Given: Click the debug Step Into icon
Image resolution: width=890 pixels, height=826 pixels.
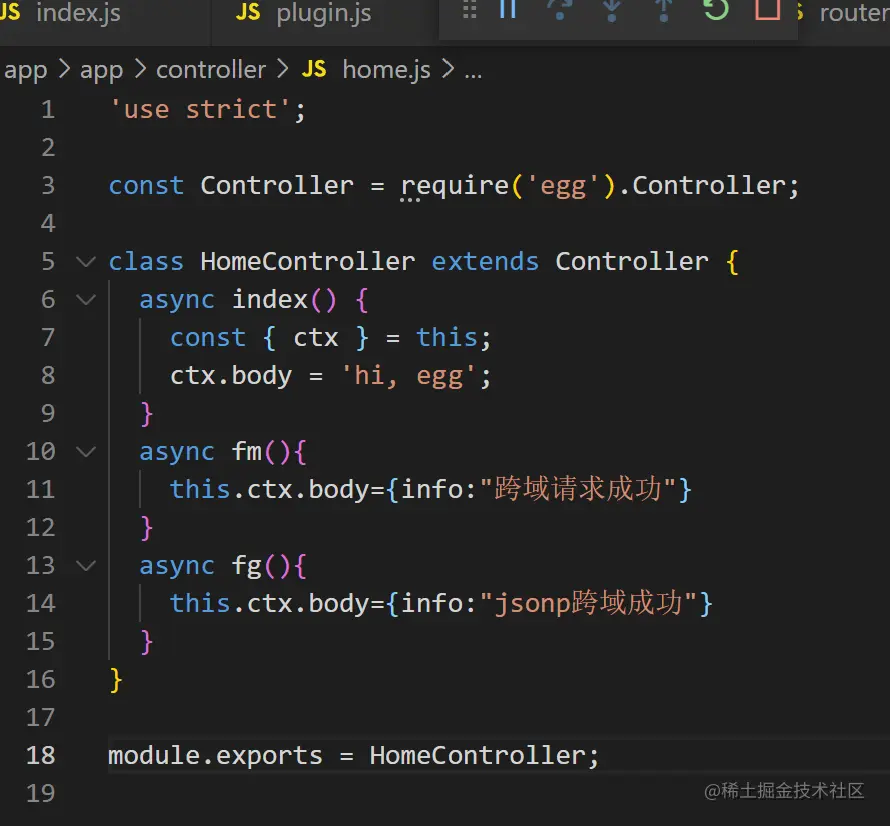Looking at the screenshot, I should pos(612,10).
